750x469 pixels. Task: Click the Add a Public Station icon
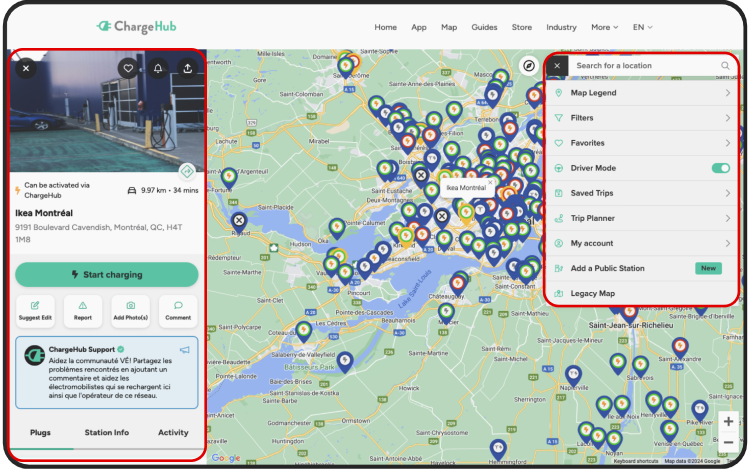tap(558, 268)
